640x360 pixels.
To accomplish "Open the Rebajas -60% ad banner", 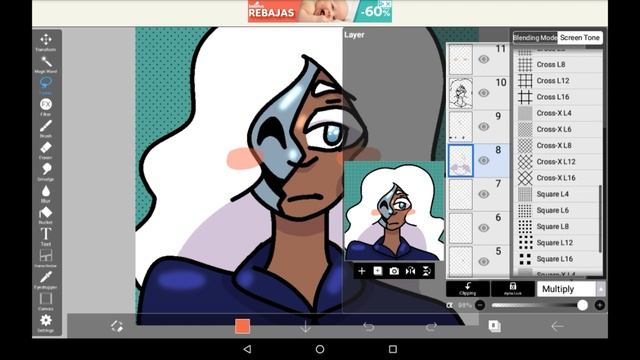I will tap(320, 11).
